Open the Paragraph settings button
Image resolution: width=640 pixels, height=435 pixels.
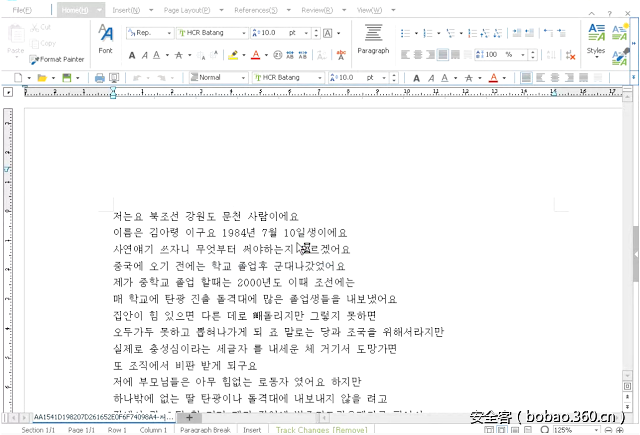click(x=373, y=39)
